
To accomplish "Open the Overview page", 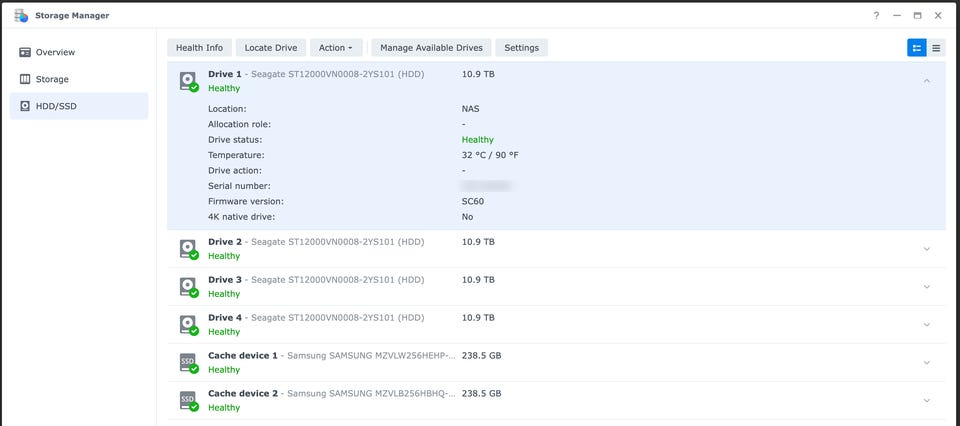I will pyautogui.click(x=79, y=52).
